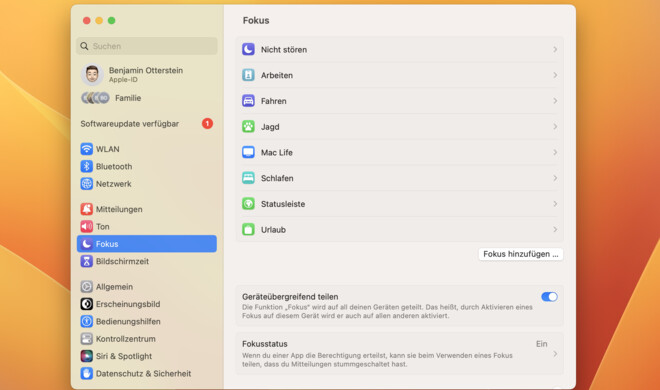Click Fokusstatus Ein value
This screenshot has height=390, width=660.
(x=541, y=344)
